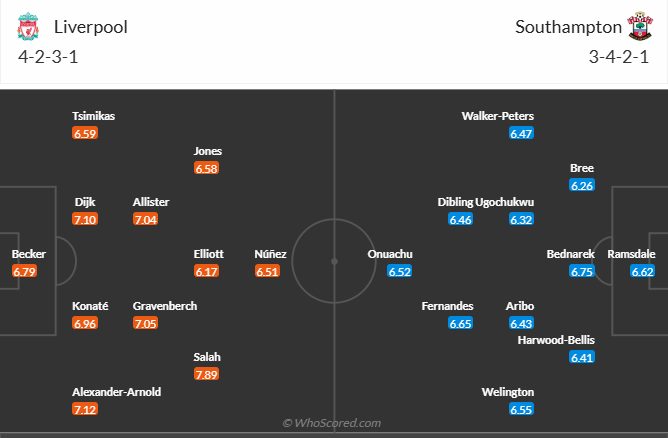Click the Liverpool club crest icon
The width and height of the screenshot is (668, 438).
27,28
